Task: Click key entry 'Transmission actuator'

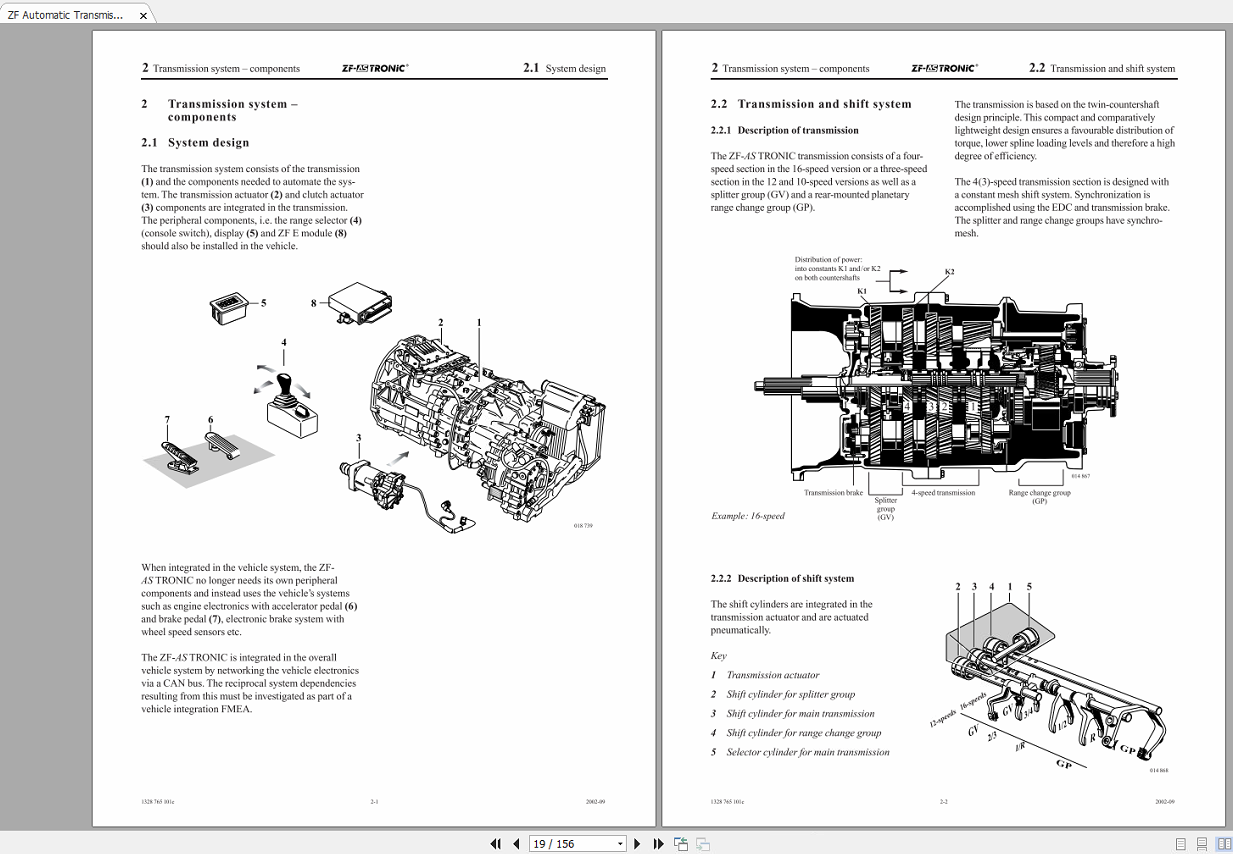Action: point(773,675)
